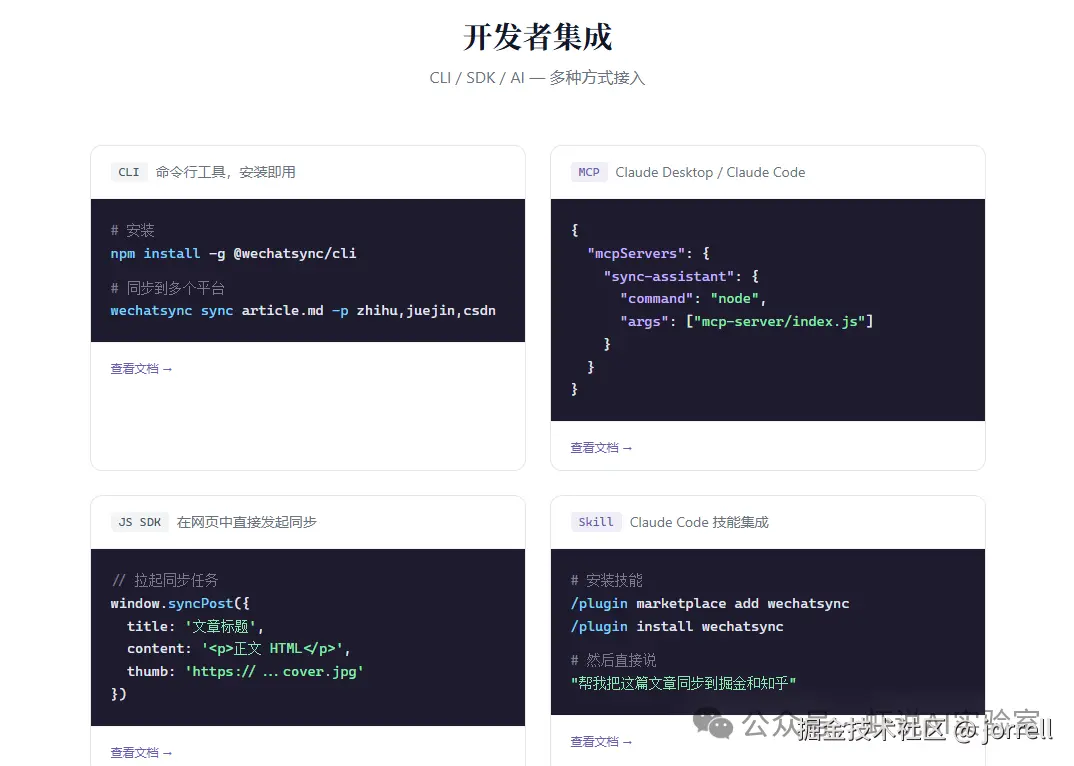Click the CLI badge on the first card
The width and height of the screenshot is (1074, 766).
click(x=129, y=171)
